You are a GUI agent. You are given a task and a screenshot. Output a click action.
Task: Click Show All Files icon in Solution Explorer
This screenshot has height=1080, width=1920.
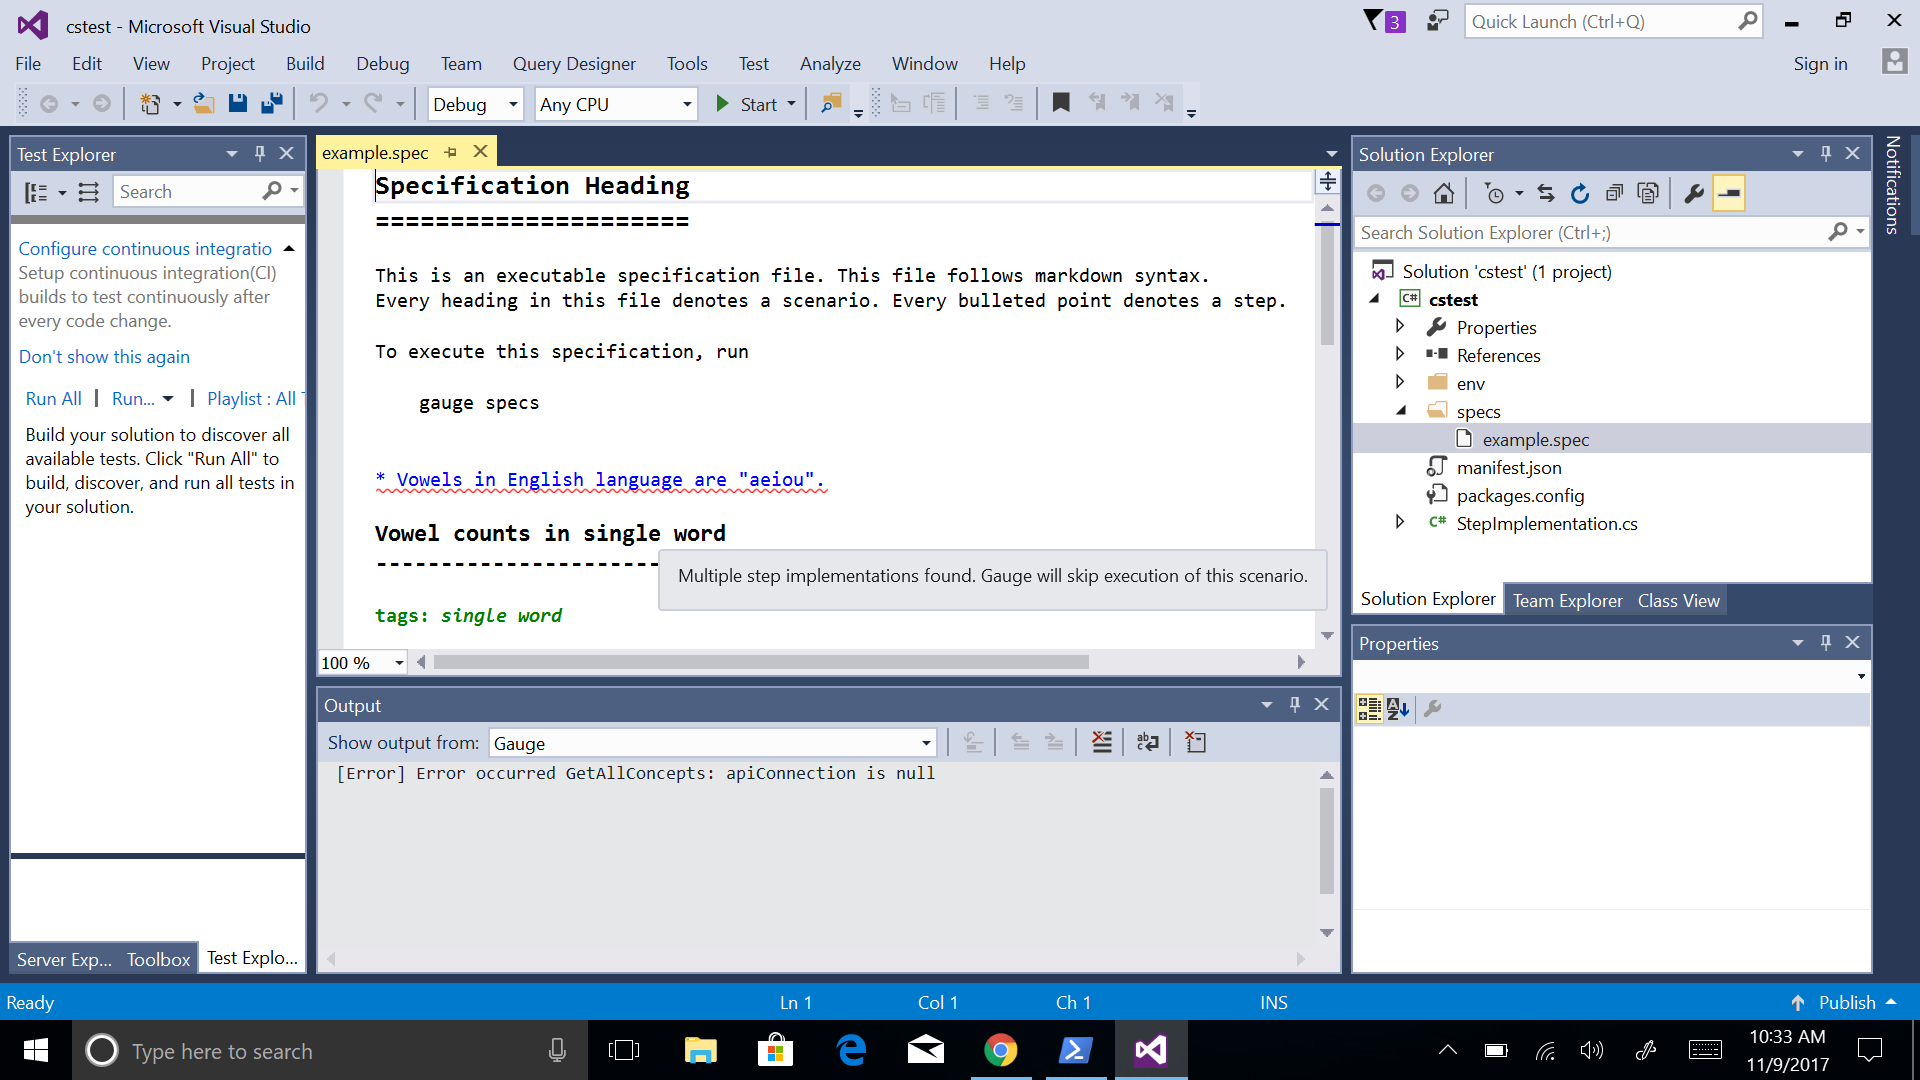point(1648,193)
